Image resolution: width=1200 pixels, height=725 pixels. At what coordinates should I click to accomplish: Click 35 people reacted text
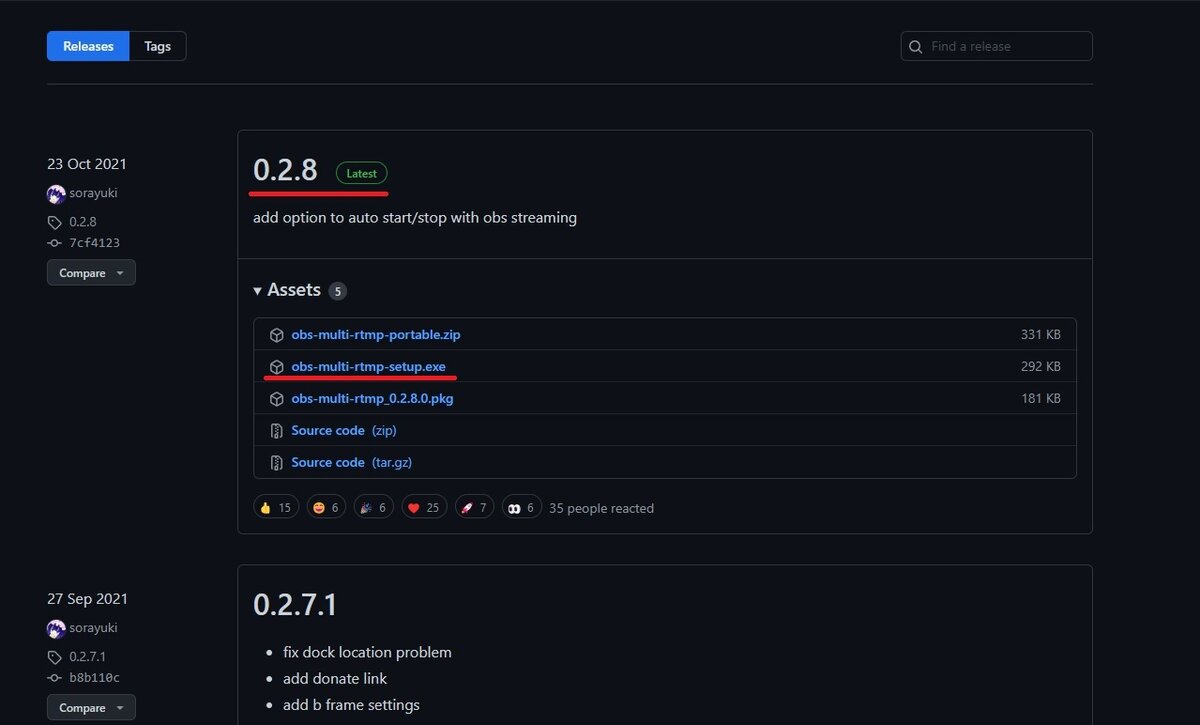601,508
